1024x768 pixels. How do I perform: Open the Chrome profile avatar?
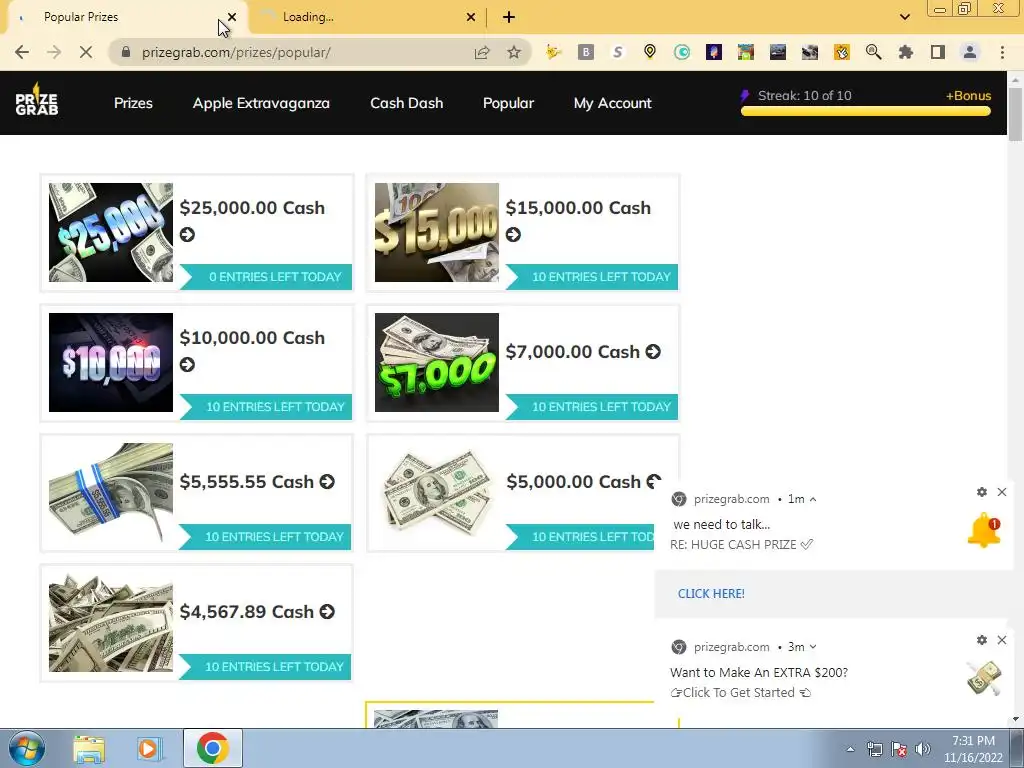click(970, 52)
